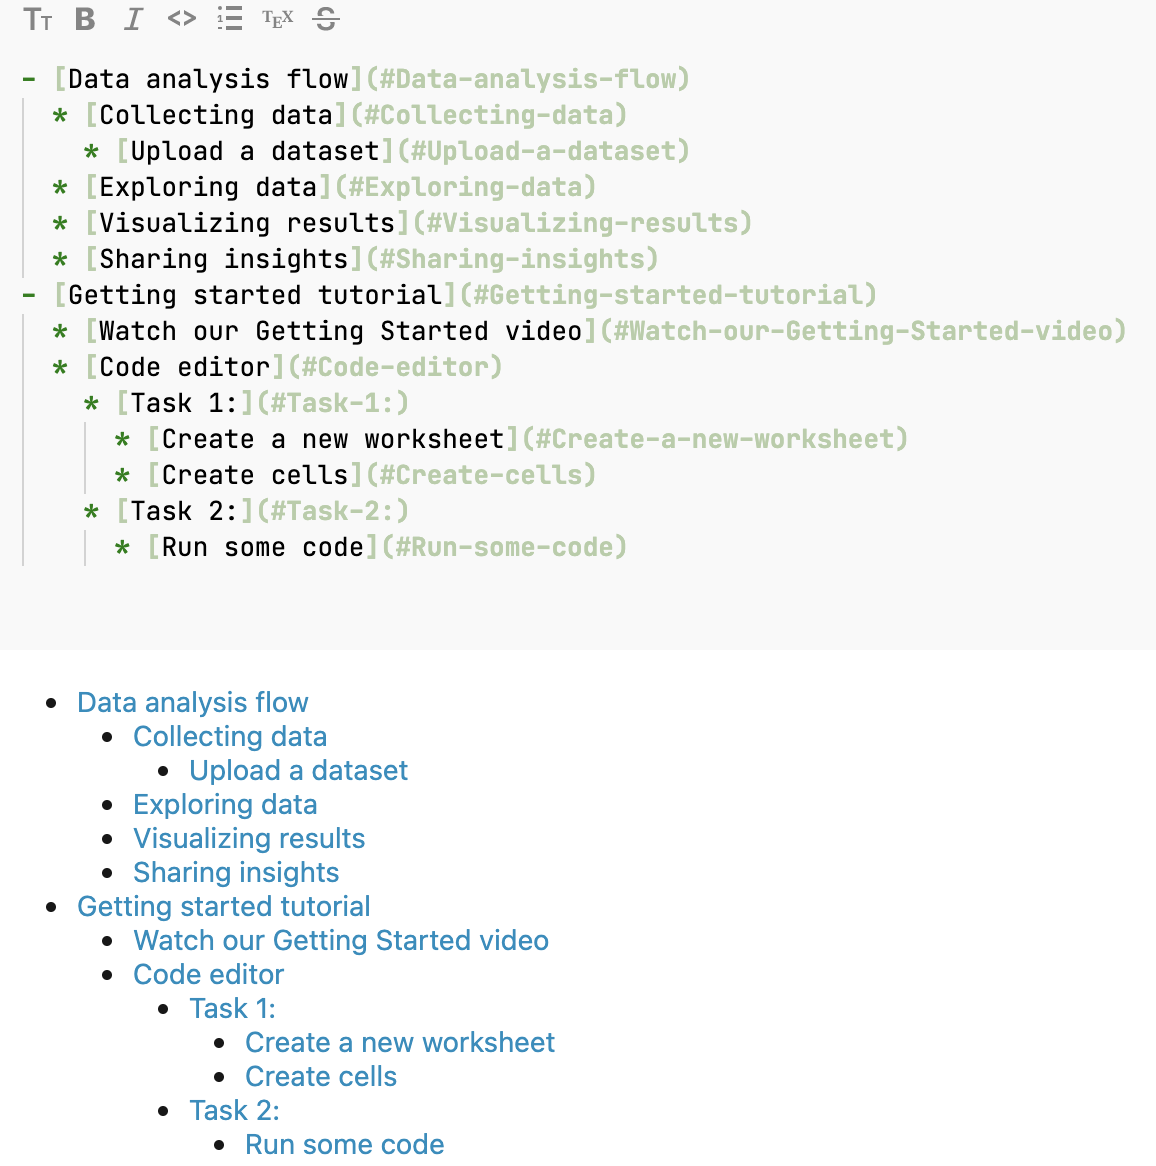Apply strikethrough formatting from the toolbar
This screenshot has width=1156, height=1166.
[x=325, y=19]
